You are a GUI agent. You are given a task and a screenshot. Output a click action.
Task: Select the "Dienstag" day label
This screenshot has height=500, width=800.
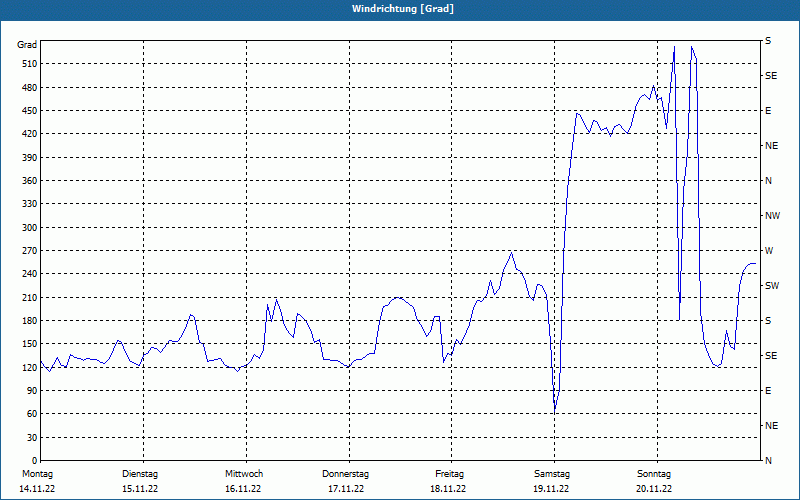(x=140, y=474)
